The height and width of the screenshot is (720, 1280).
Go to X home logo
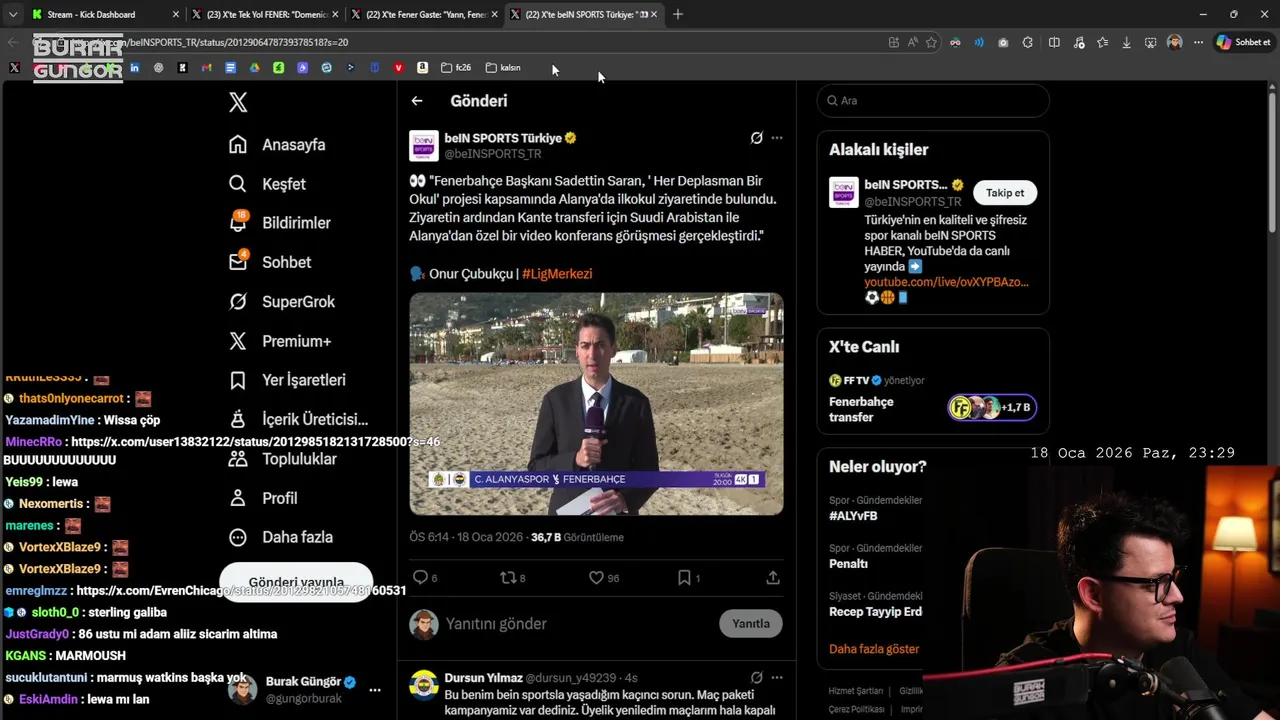238,102
